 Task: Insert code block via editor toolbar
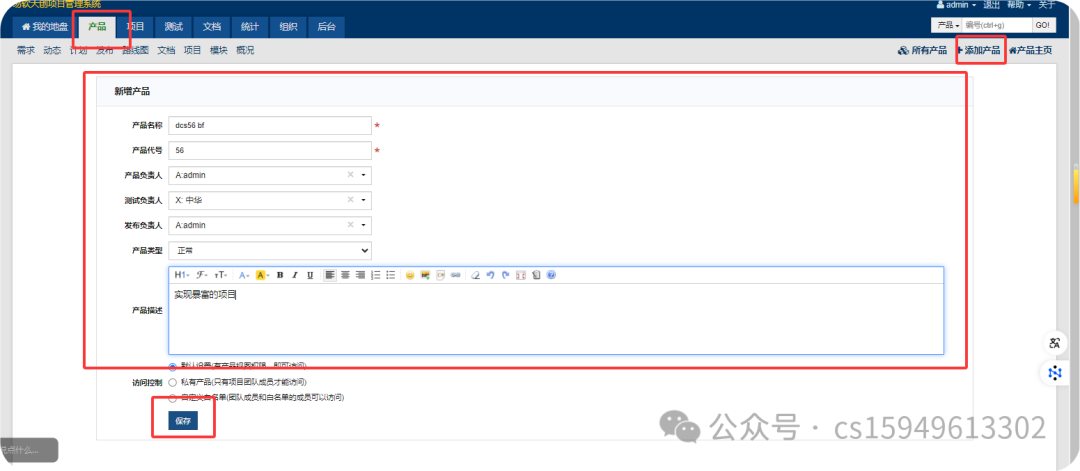click(441, 275)
